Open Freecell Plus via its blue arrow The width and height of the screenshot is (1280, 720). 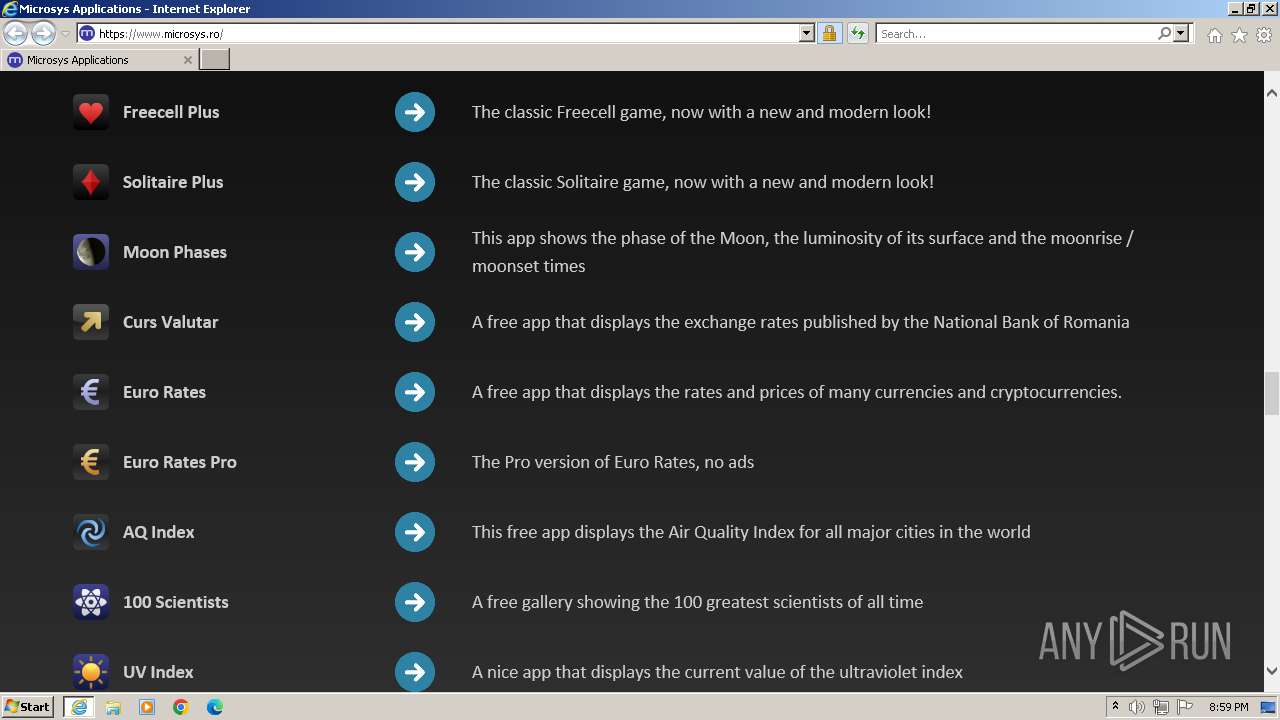click(415, 112)
